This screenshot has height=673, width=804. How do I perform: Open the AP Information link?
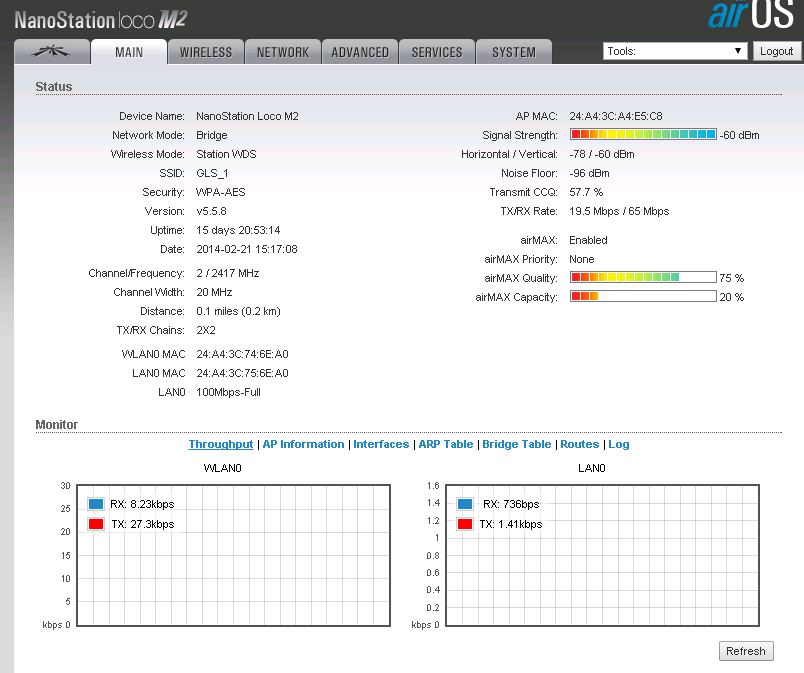304,444
